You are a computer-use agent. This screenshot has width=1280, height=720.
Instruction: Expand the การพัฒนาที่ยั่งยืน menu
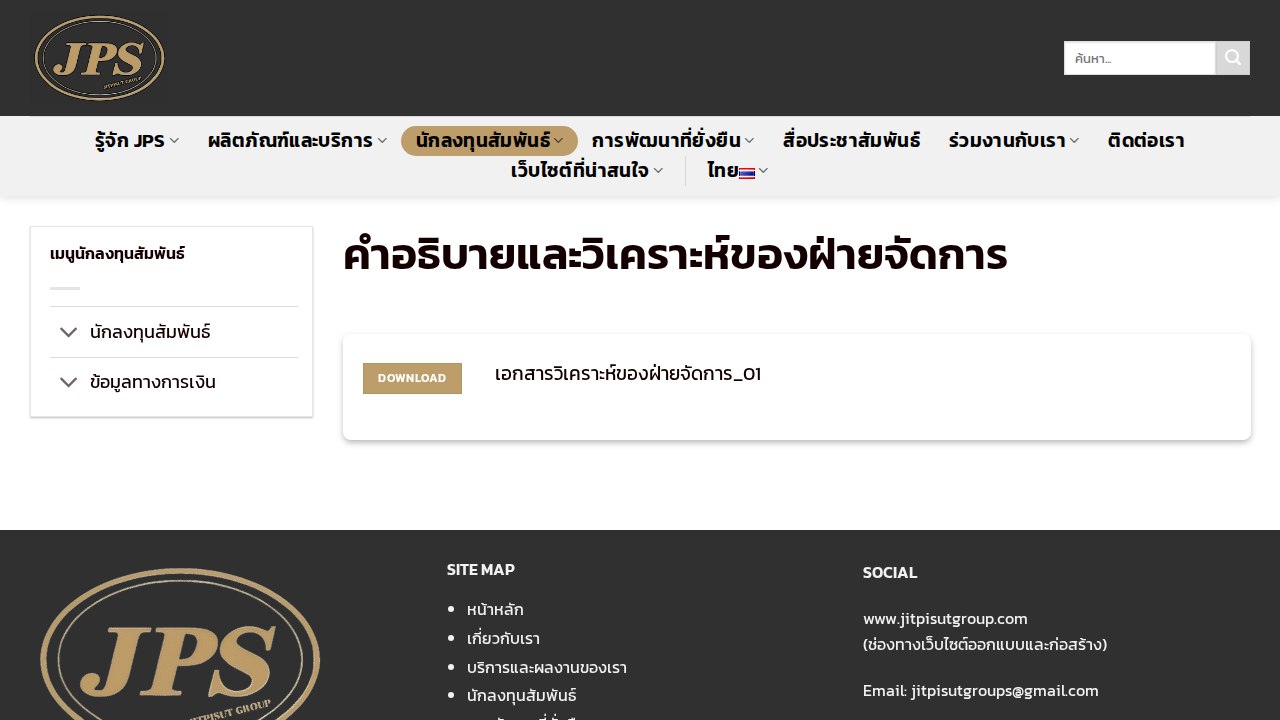[x=672, y=141]
